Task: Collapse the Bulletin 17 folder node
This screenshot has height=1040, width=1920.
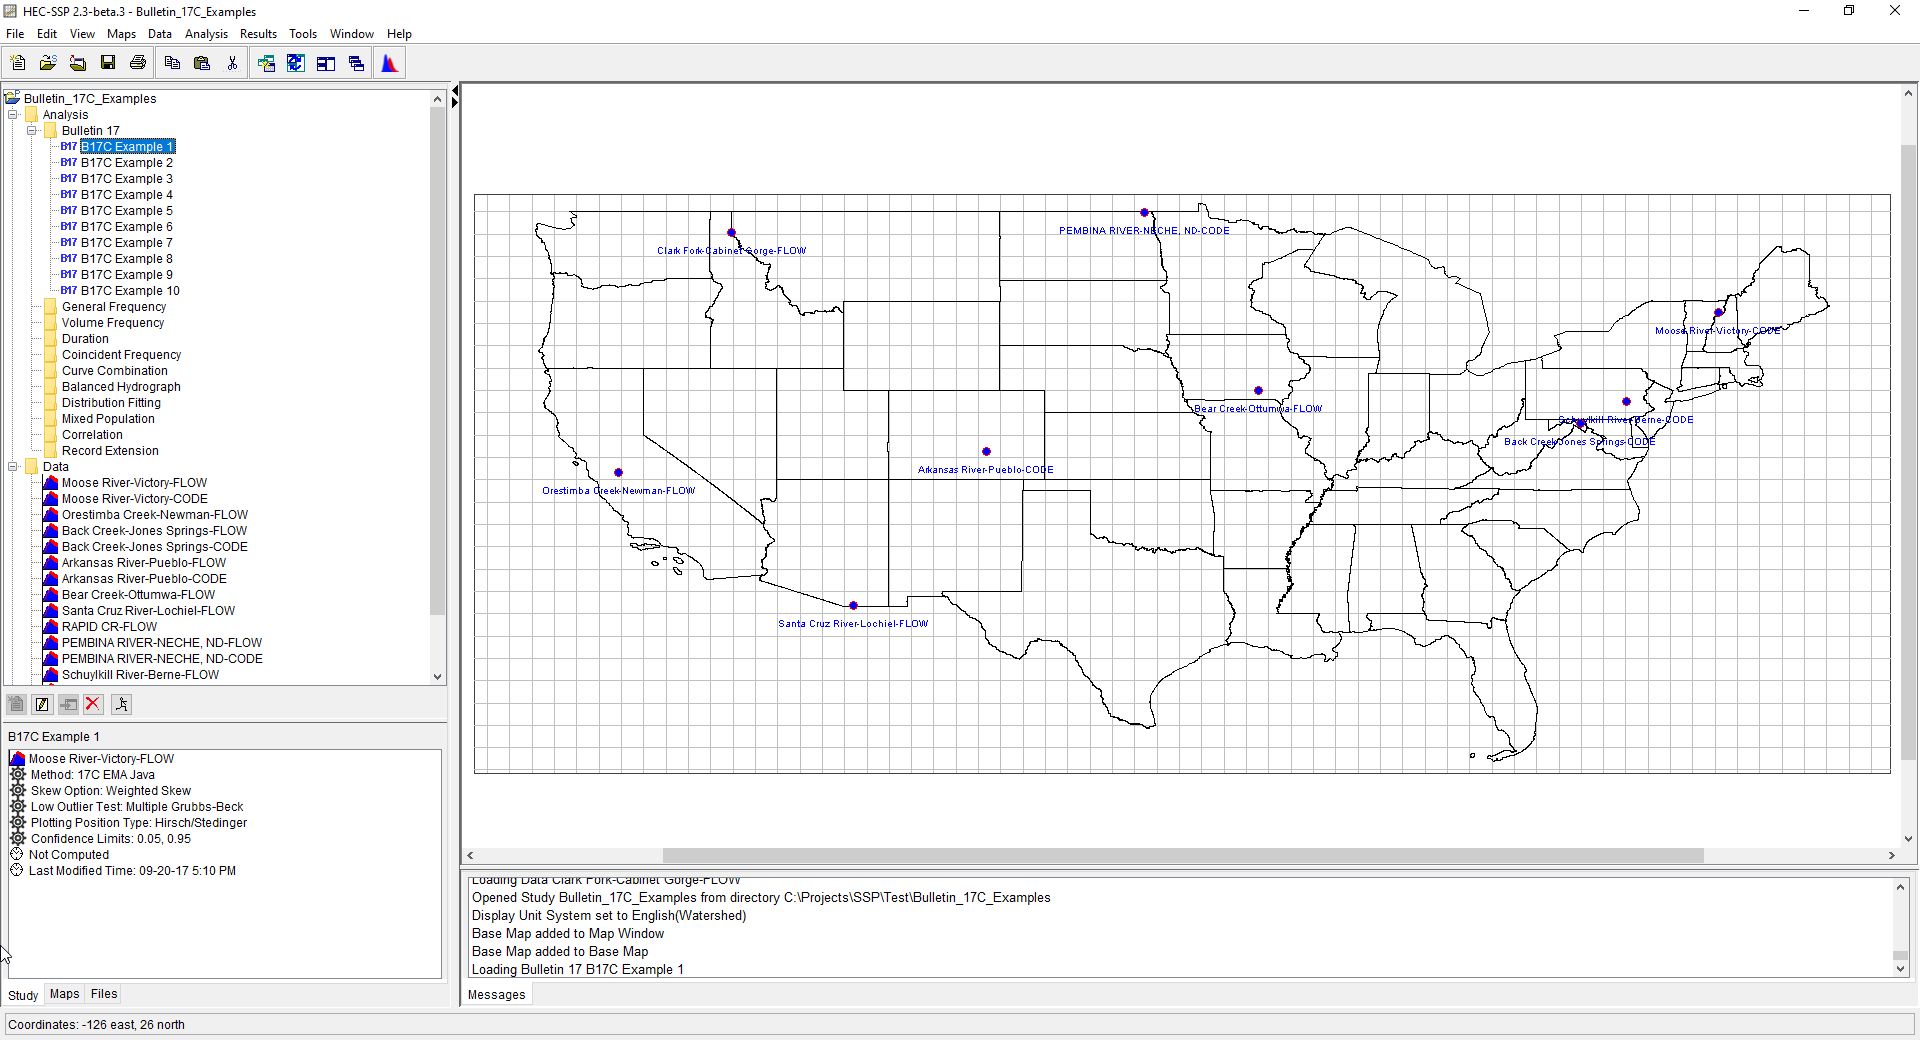Action: 32,131
